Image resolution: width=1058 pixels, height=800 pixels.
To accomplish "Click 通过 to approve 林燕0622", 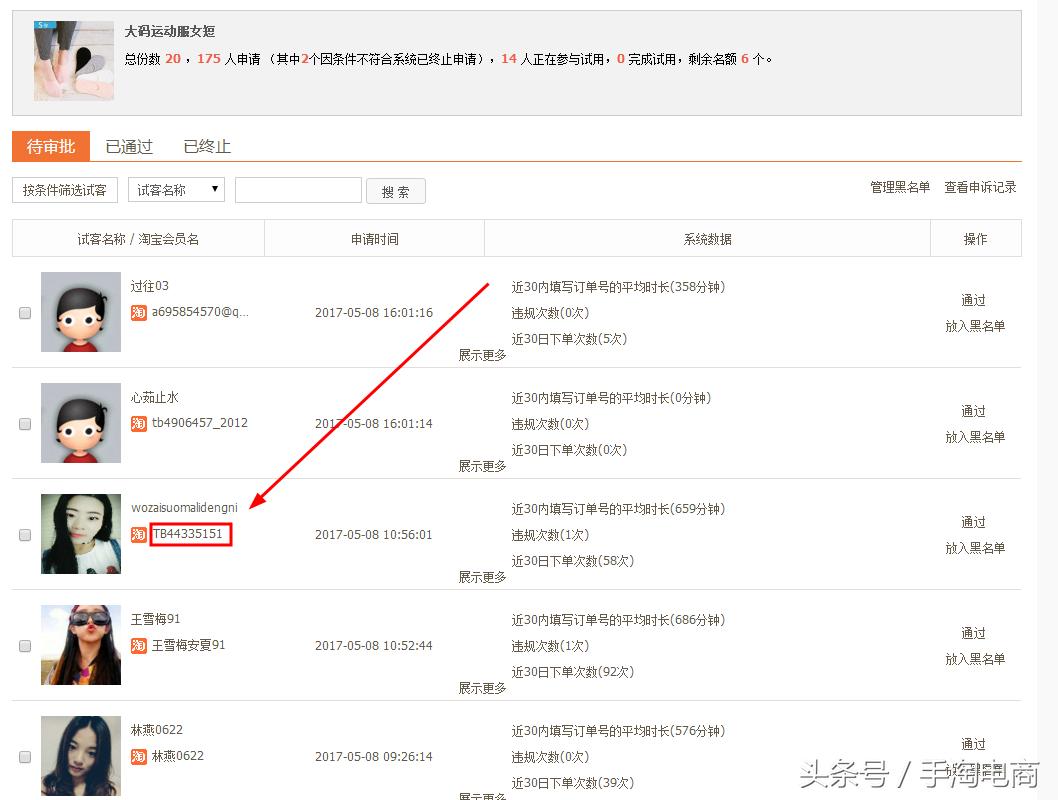I will (x=973, y=744).
